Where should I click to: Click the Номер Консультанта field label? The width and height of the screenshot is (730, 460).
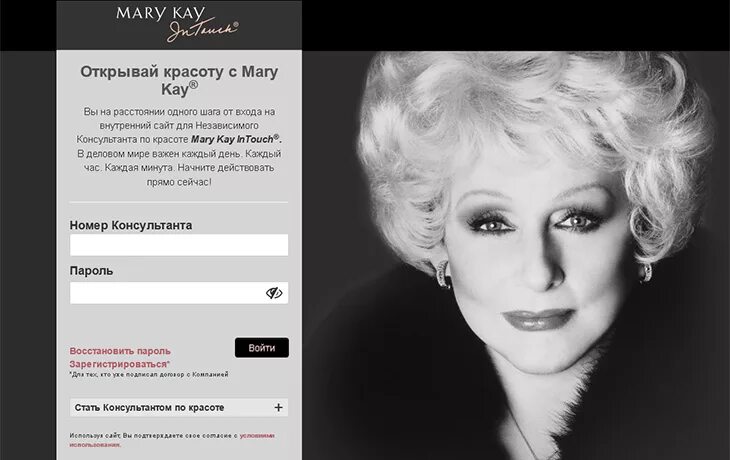[x=131, y=225]
